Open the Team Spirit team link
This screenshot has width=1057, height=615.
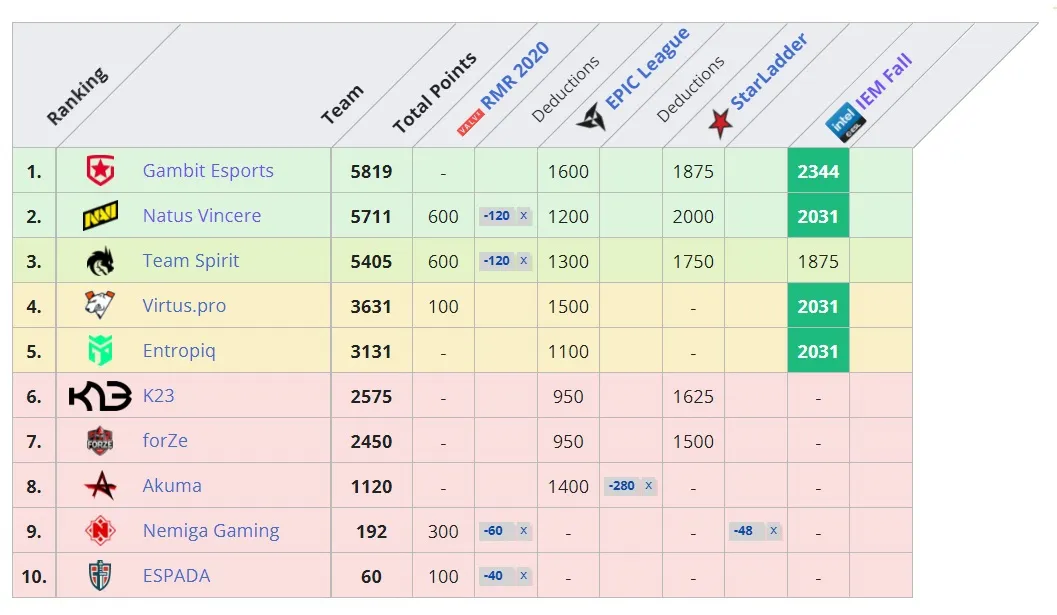[x=191, y=261]
